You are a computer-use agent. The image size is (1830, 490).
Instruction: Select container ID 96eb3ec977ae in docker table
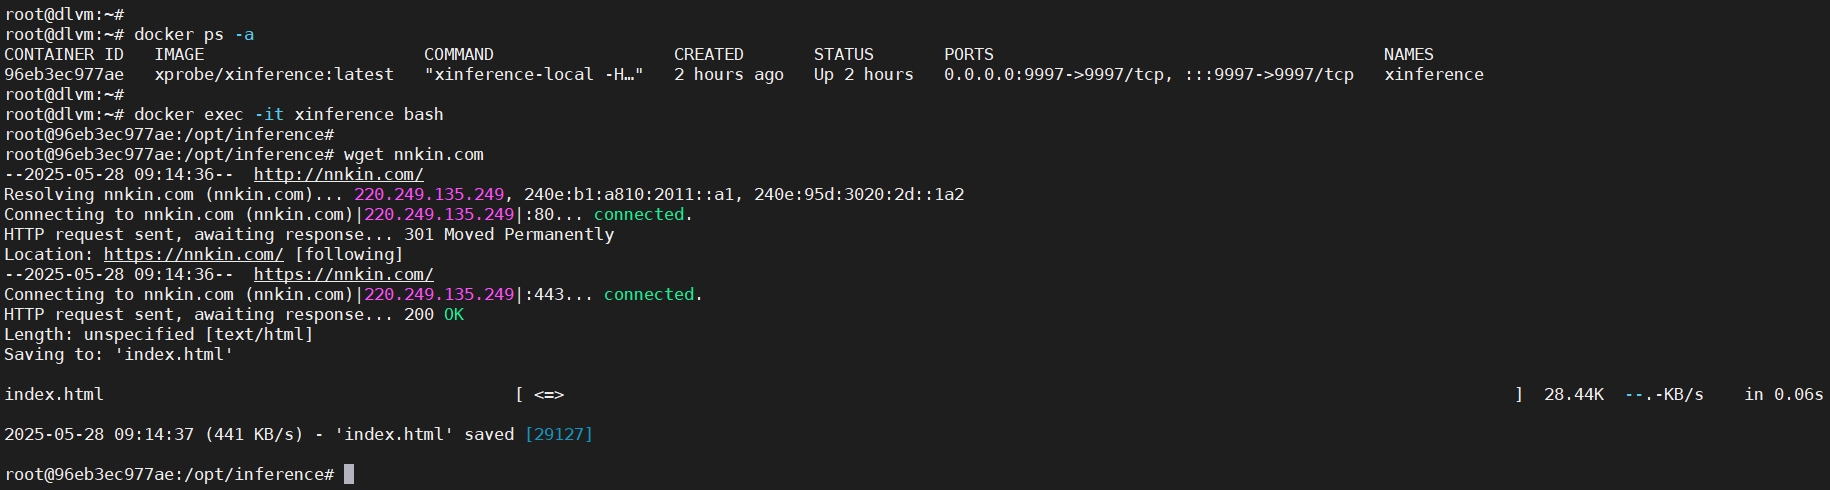click(64, 74)
